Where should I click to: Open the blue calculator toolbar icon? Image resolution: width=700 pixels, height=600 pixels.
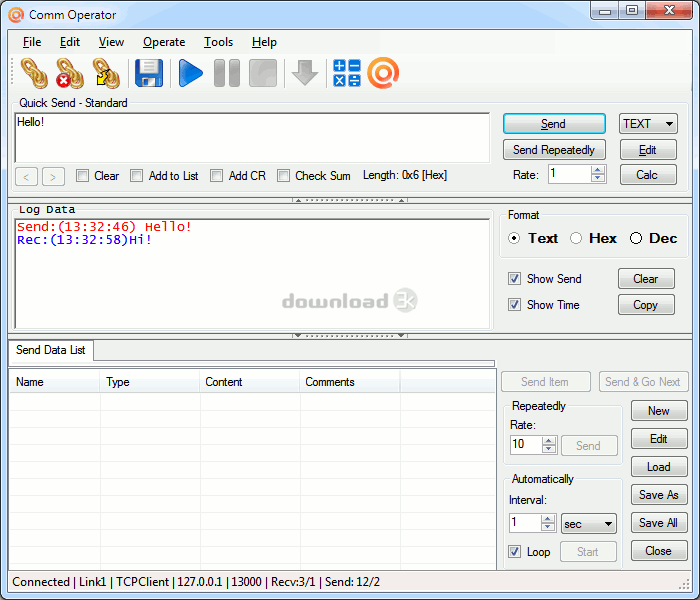[x=346, y=73]
